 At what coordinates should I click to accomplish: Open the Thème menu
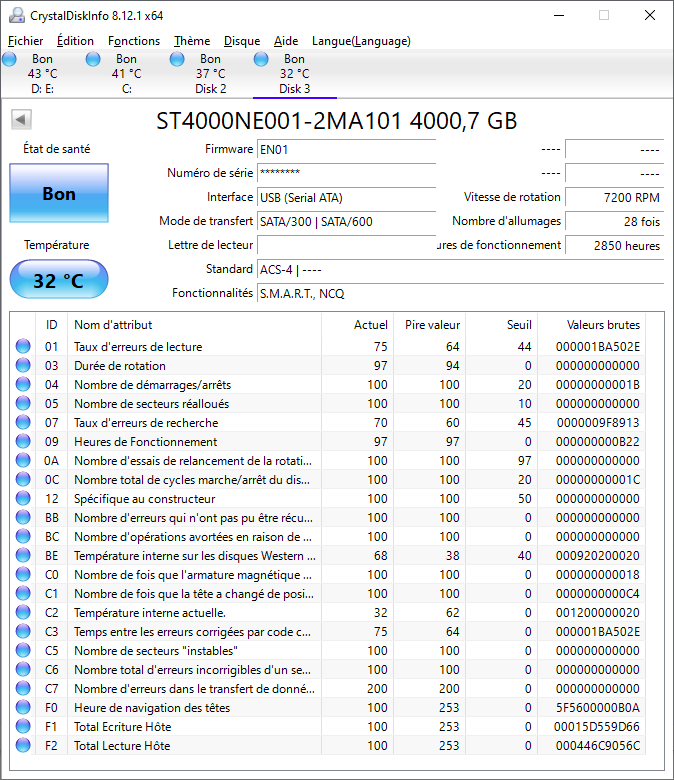[x=192, y=41]
